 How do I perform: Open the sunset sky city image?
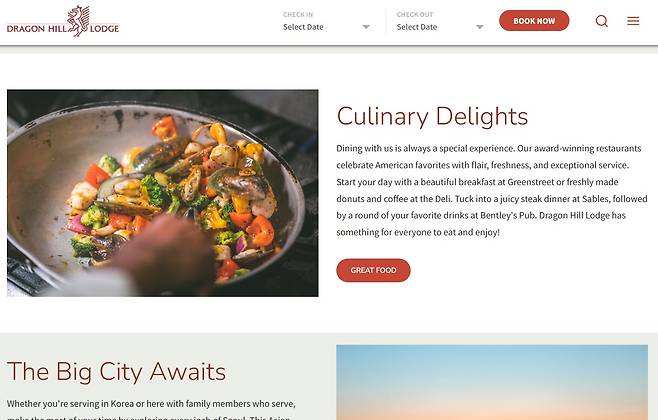pos(492,382)
